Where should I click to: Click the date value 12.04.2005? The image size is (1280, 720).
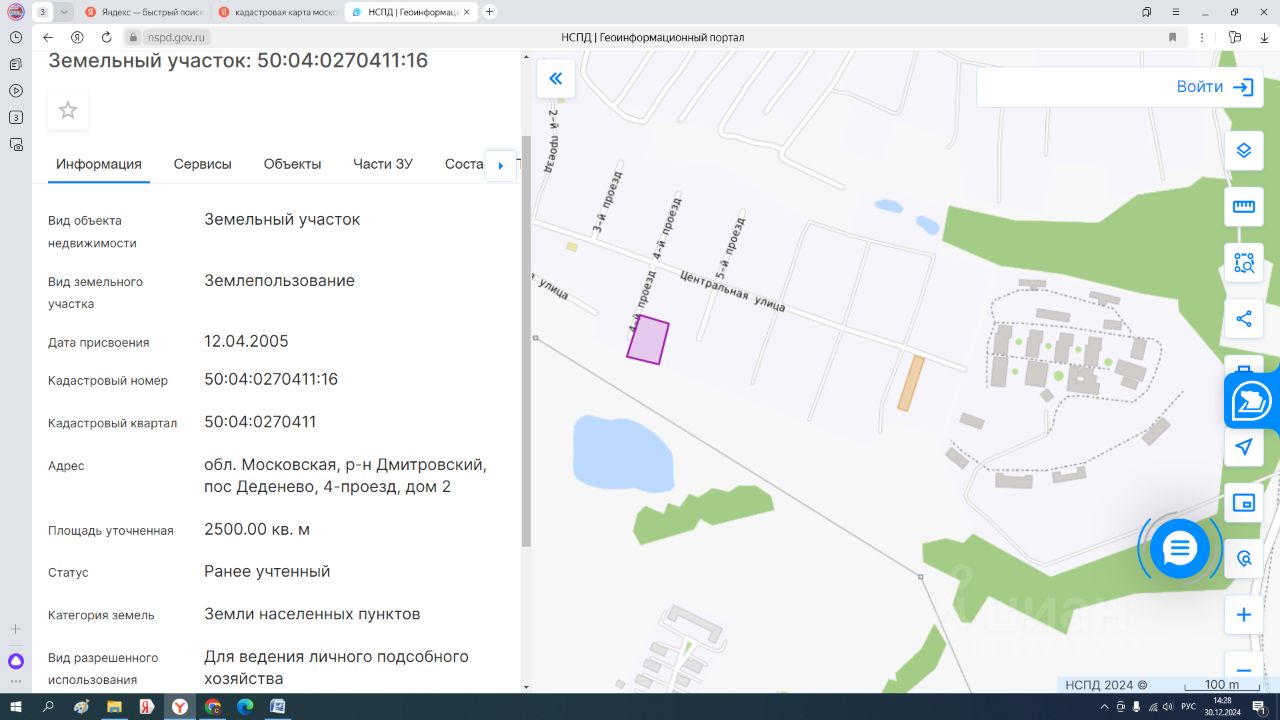[x=246, y=341]
